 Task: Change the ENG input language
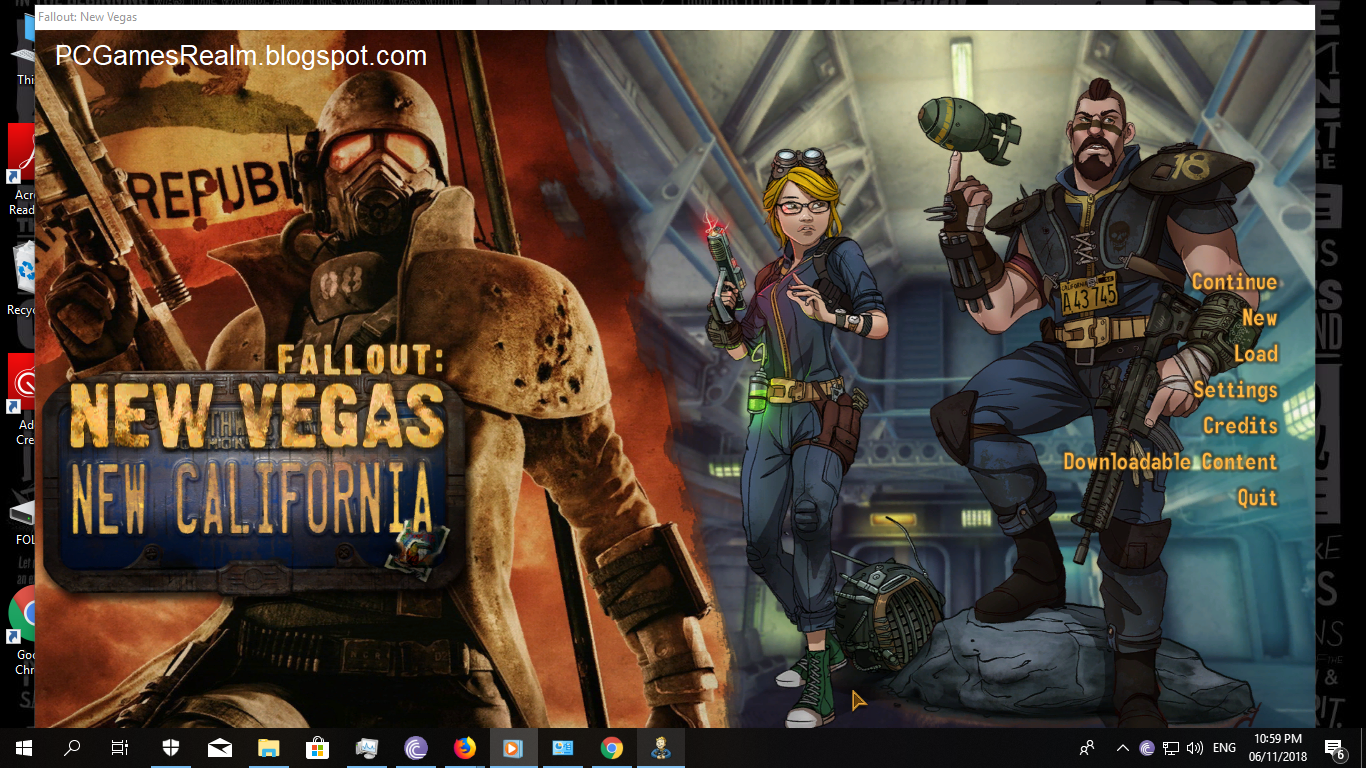coord(1224,748)
